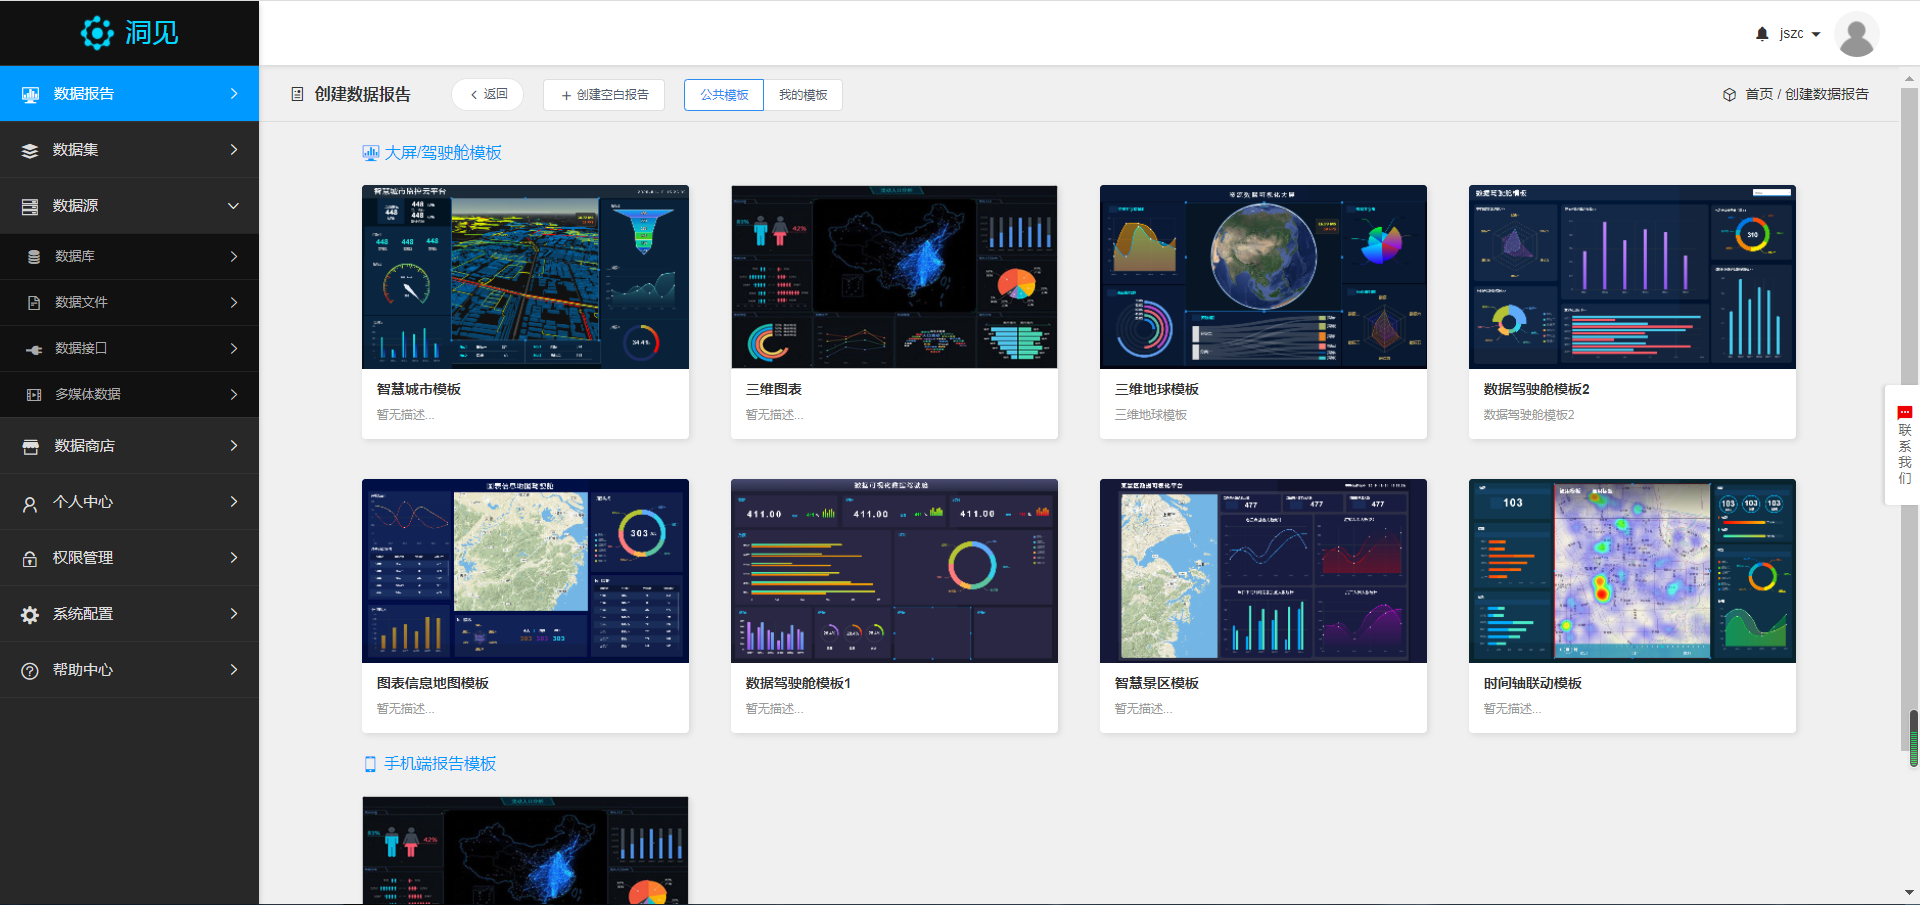Viewport: 1920px width, 905px height.
Task: Click the 多媒体数据 film icon
Action: (34, 395)
